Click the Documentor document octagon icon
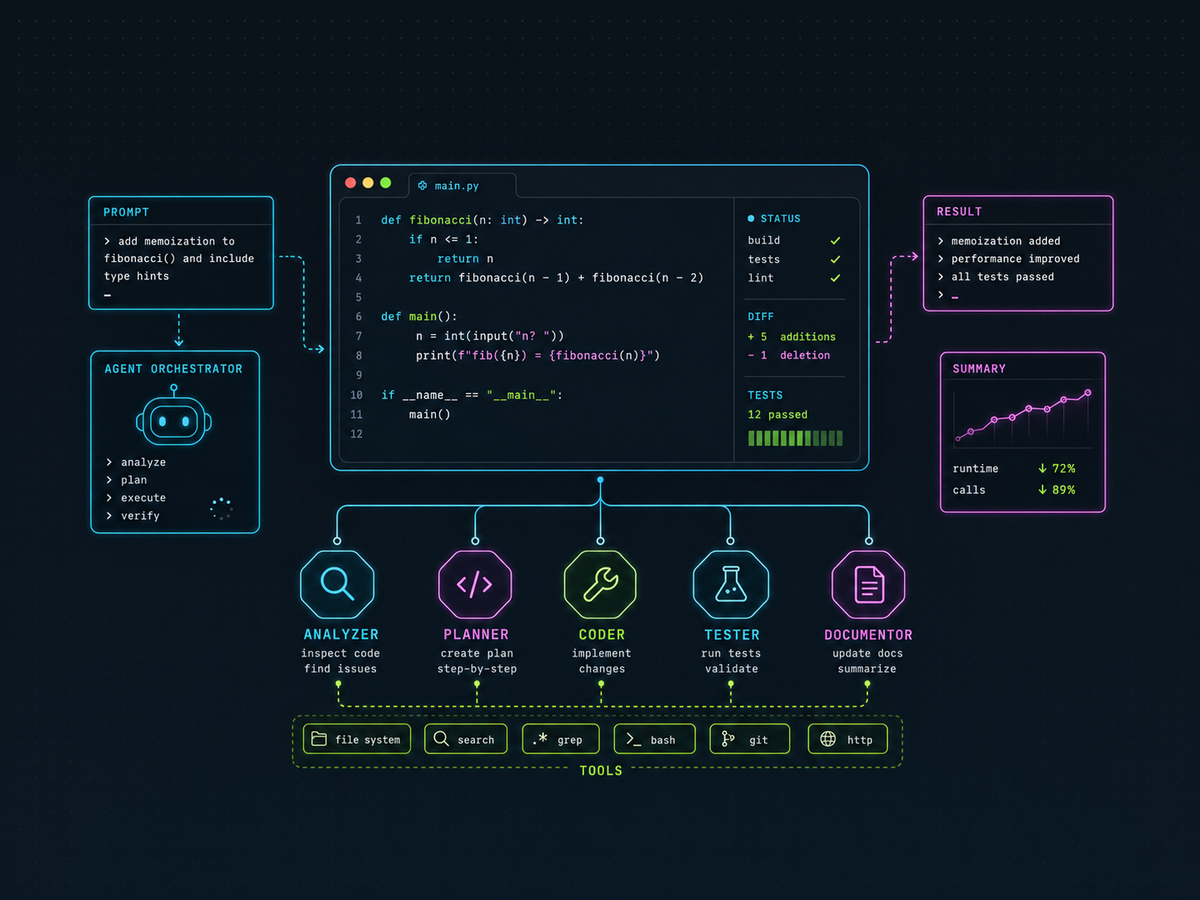Viewport: 1200px width, 900px height. (868, 584)
